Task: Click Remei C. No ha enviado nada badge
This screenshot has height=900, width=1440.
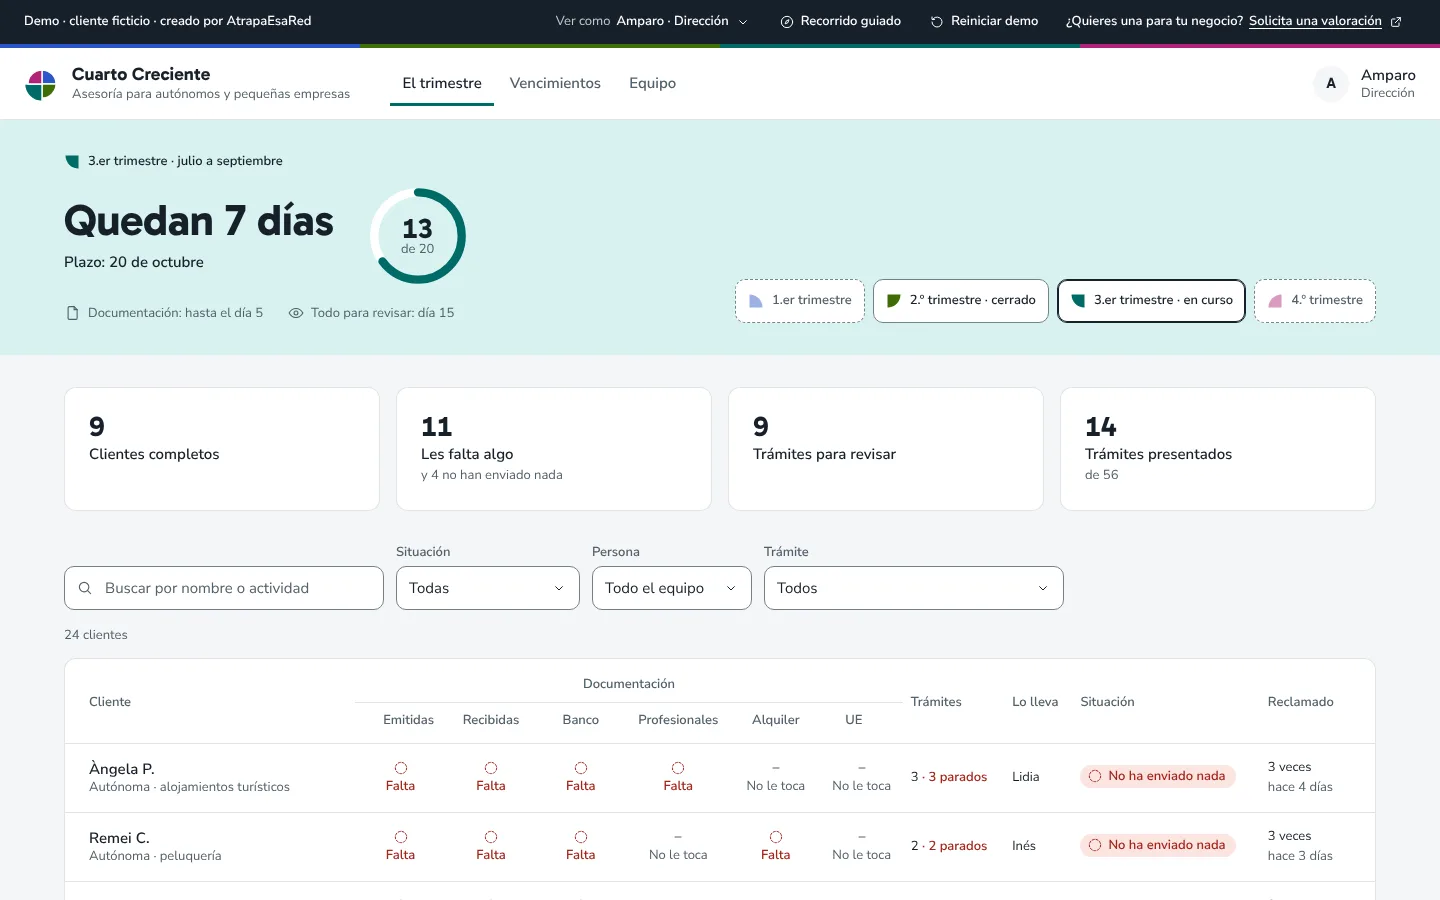Action: click(1158, 845)
